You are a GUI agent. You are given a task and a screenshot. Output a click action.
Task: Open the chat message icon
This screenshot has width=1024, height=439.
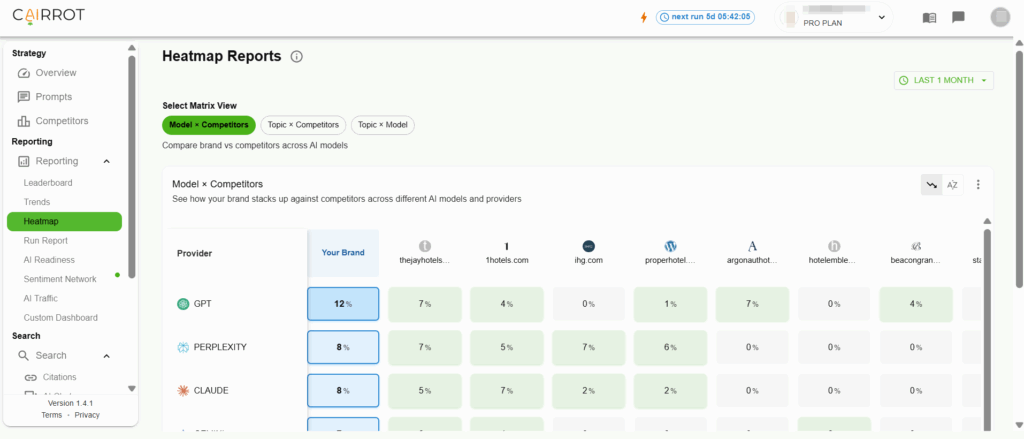coord(958,17)
